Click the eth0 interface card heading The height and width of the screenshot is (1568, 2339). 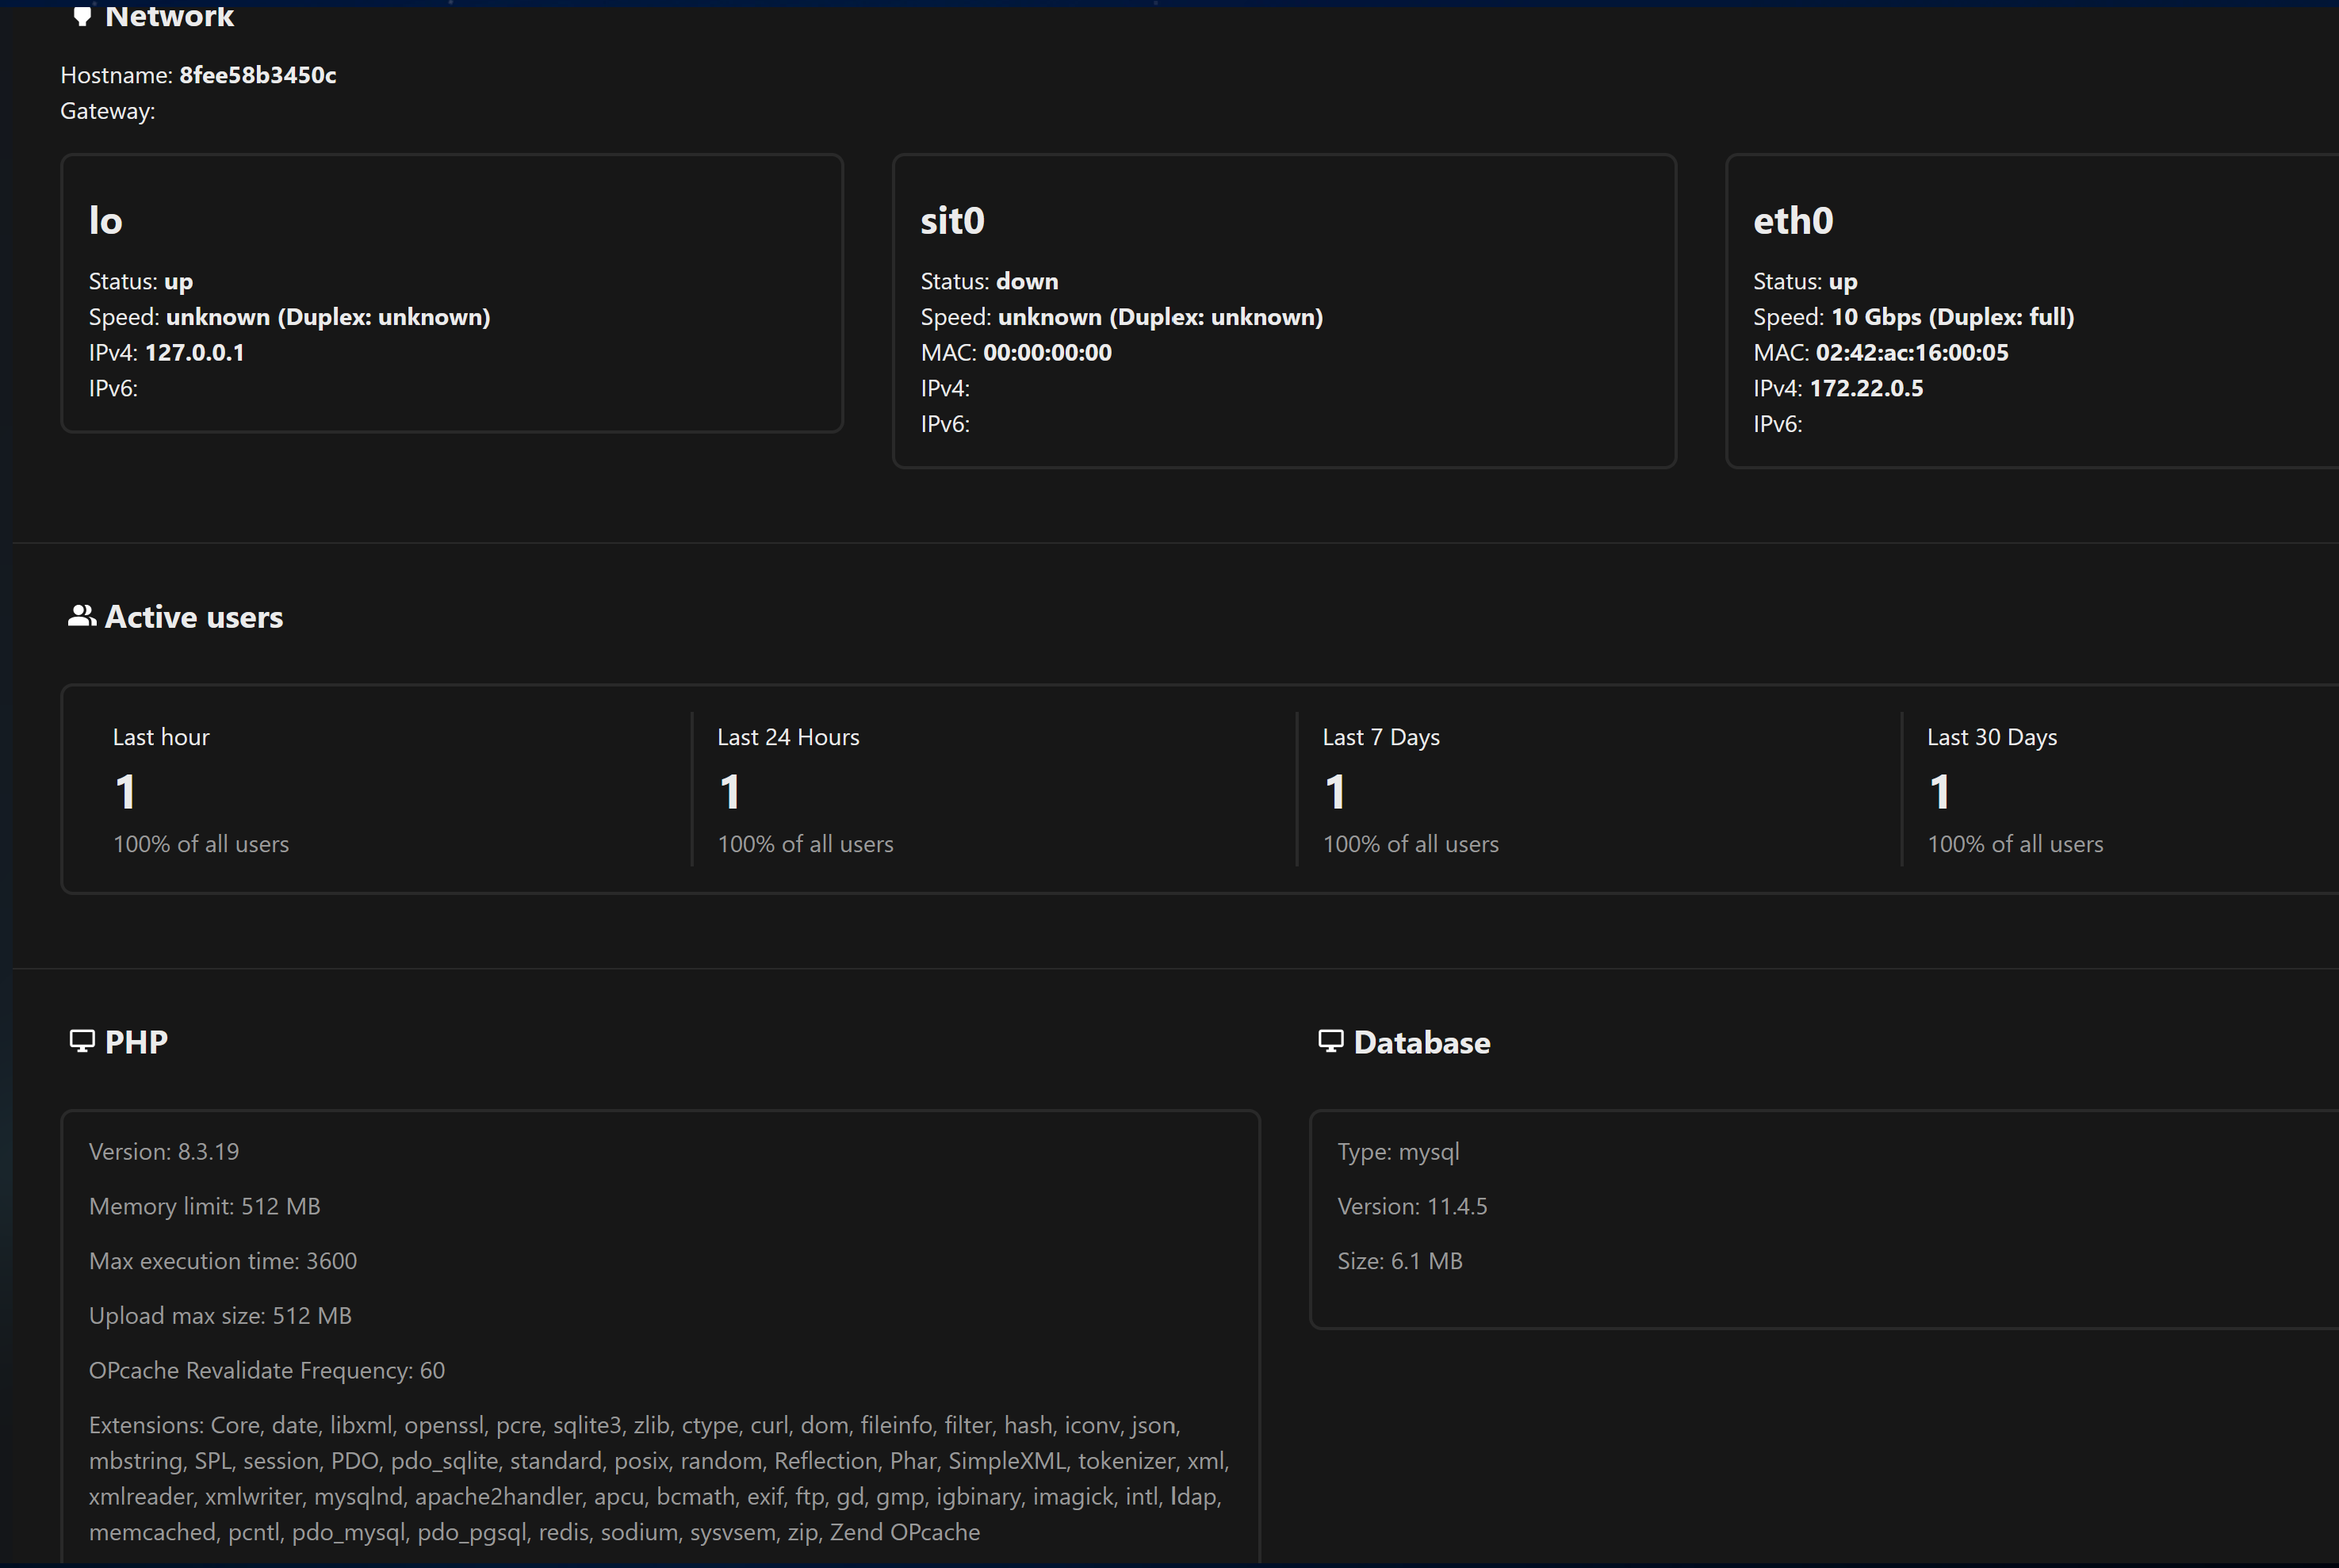(x=1793, y=221)
